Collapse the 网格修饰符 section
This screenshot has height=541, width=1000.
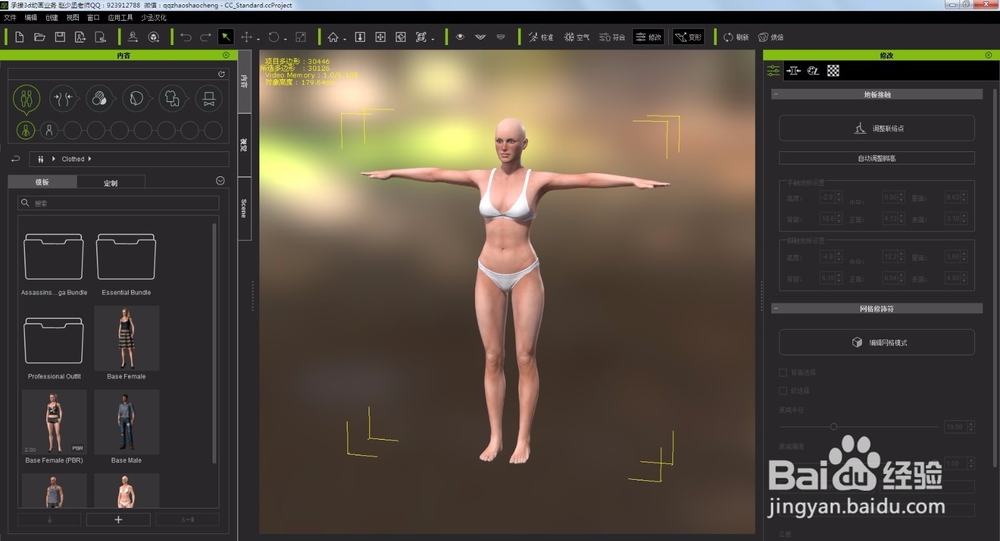[x=776, y=309]
